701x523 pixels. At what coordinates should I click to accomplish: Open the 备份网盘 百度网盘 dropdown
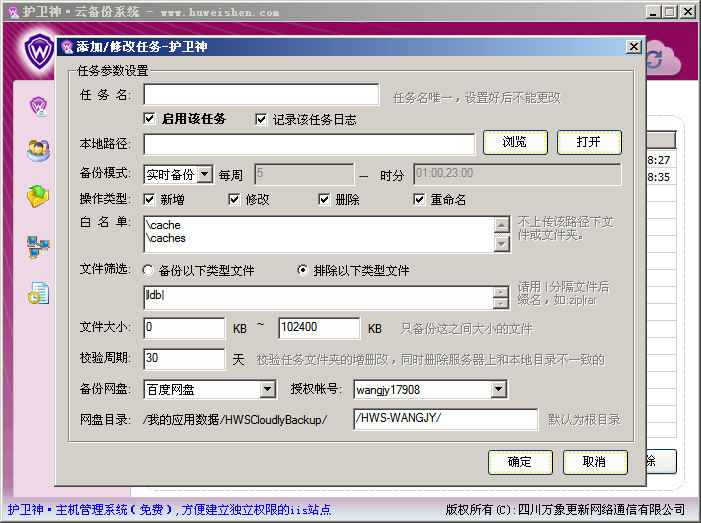coord(267,389)
